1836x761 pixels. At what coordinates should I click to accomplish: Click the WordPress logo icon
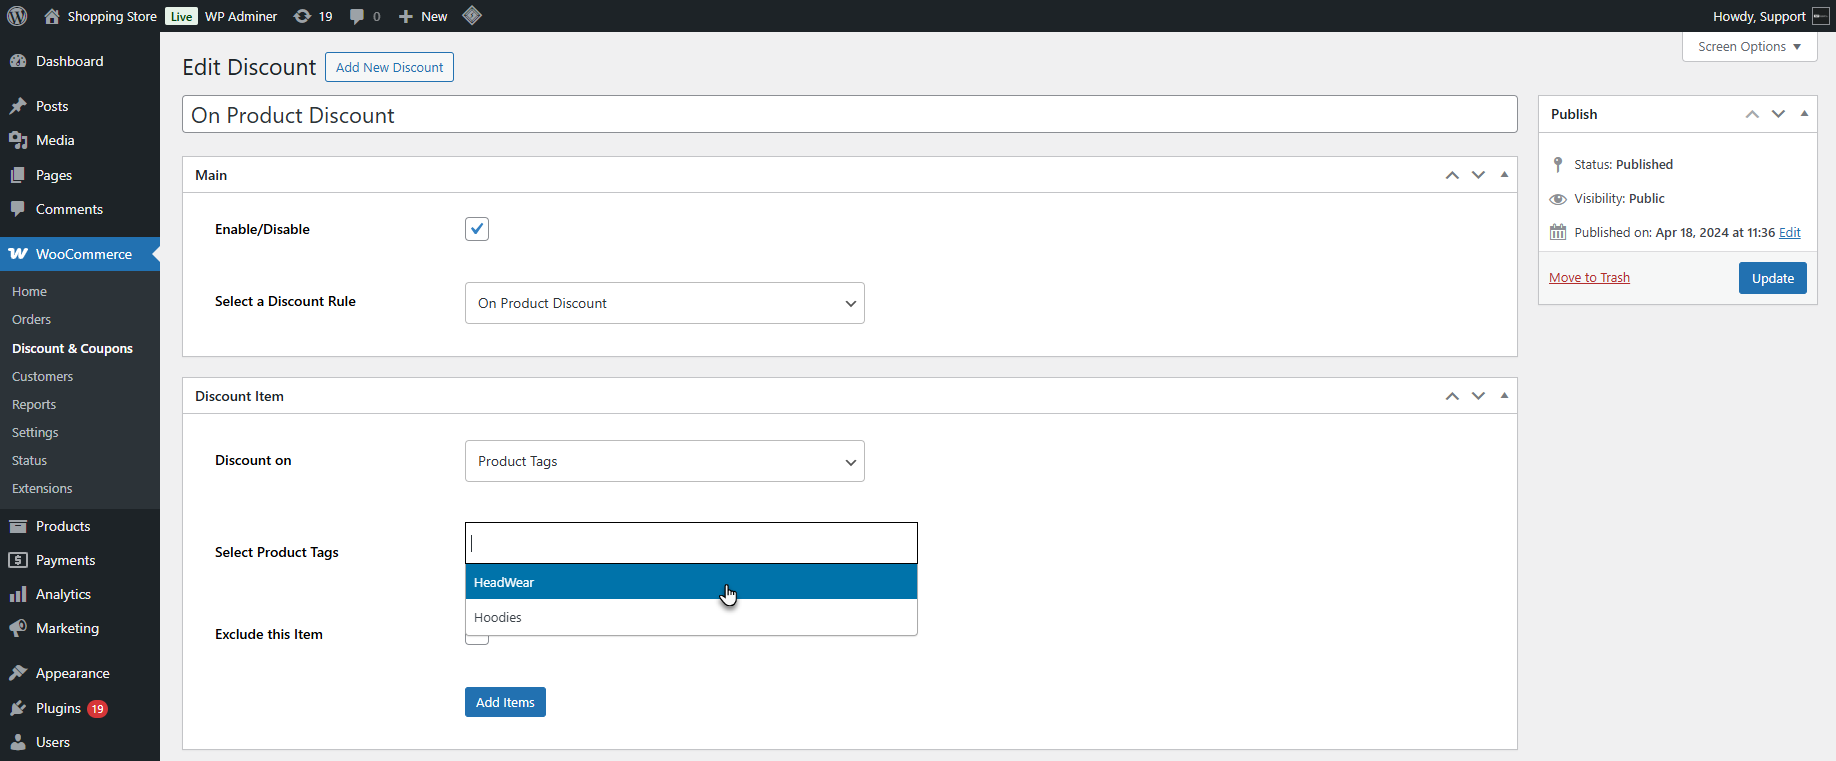(17, 16)
